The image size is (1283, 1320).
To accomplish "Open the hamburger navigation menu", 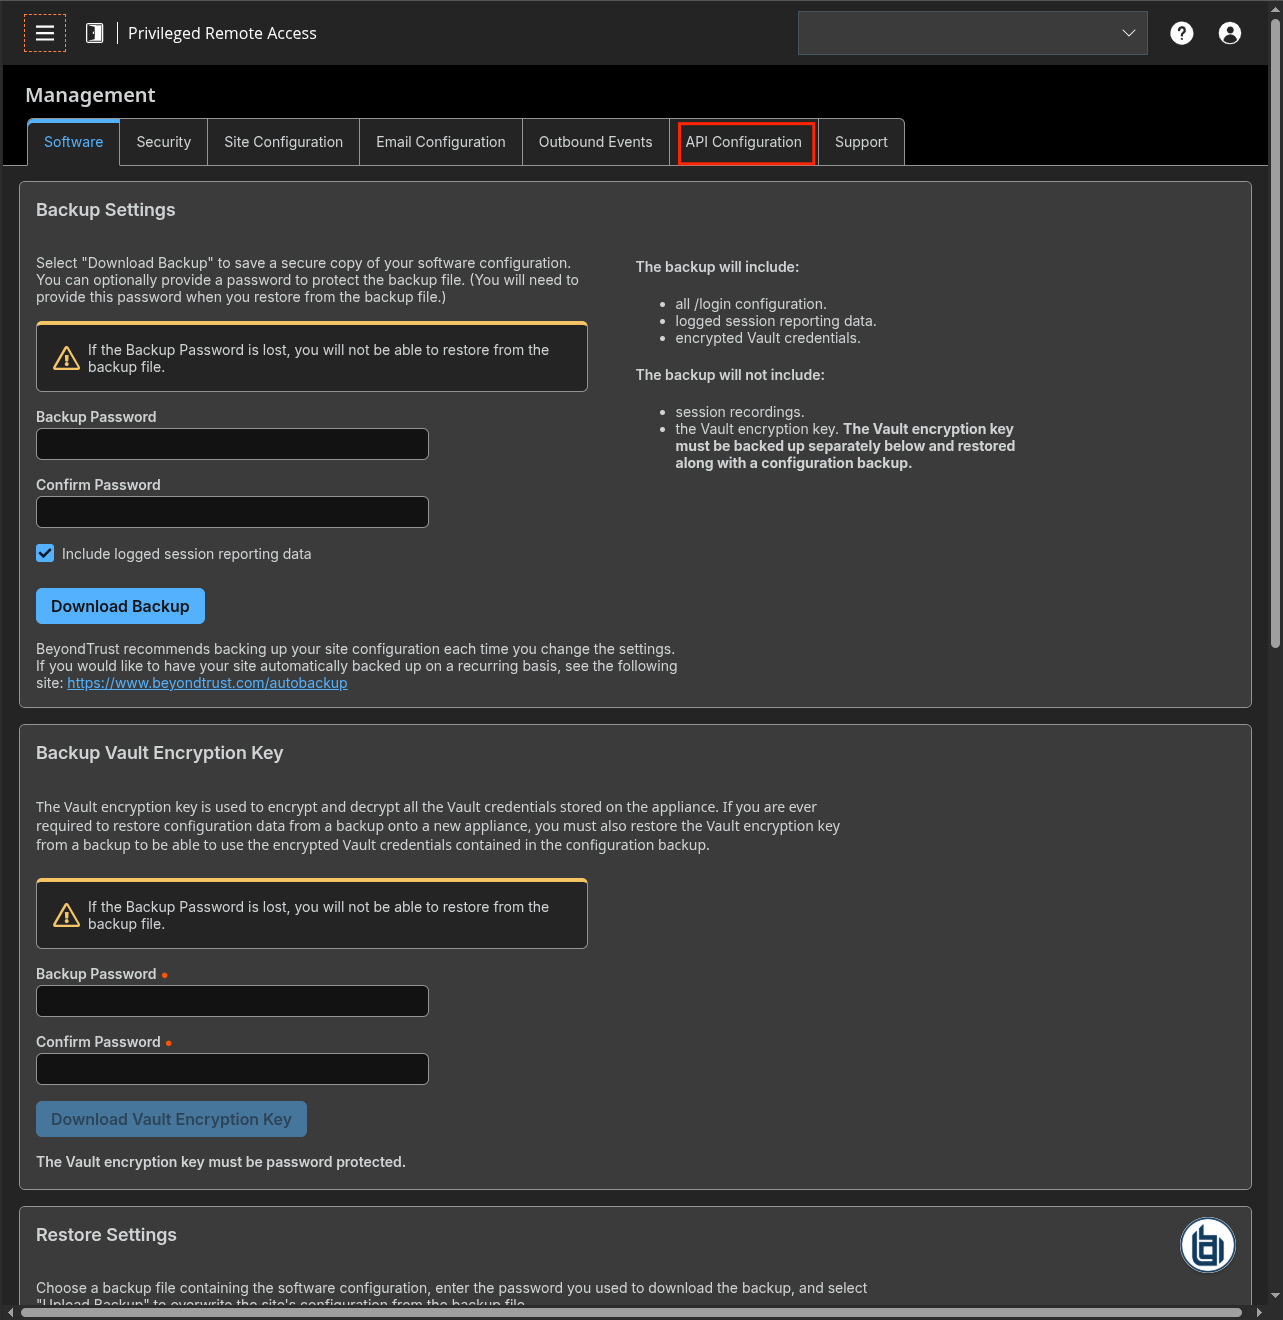I will [x=45, y=33].
